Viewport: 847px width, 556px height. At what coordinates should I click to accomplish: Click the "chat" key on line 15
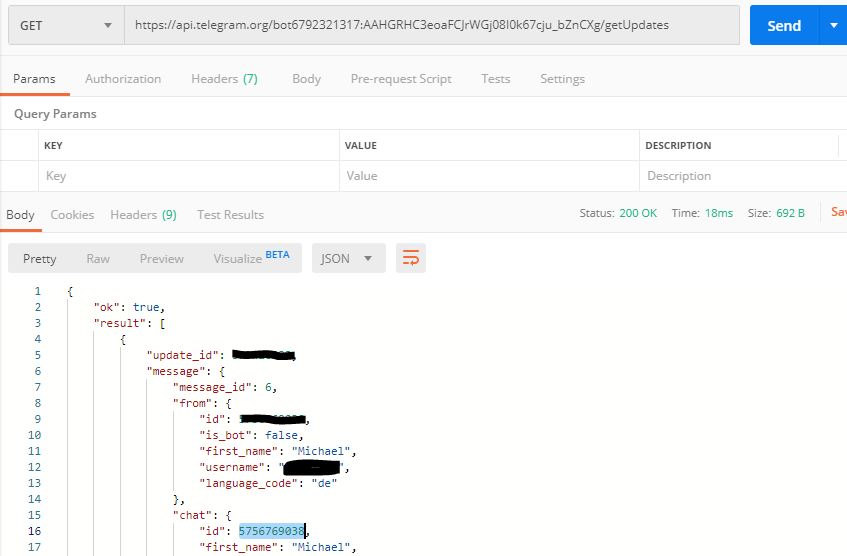click(x=192, y=515)
